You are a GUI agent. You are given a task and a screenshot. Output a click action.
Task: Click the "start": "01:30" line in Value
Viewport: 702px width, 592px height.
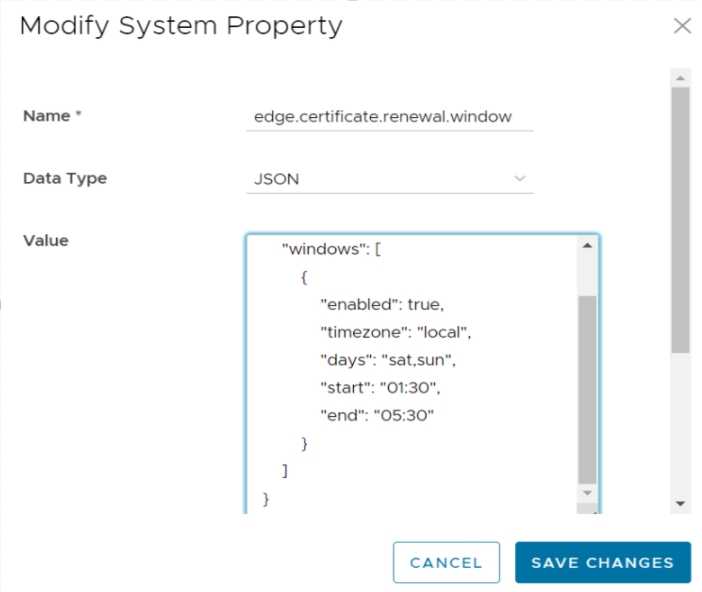tap(377, 387)
